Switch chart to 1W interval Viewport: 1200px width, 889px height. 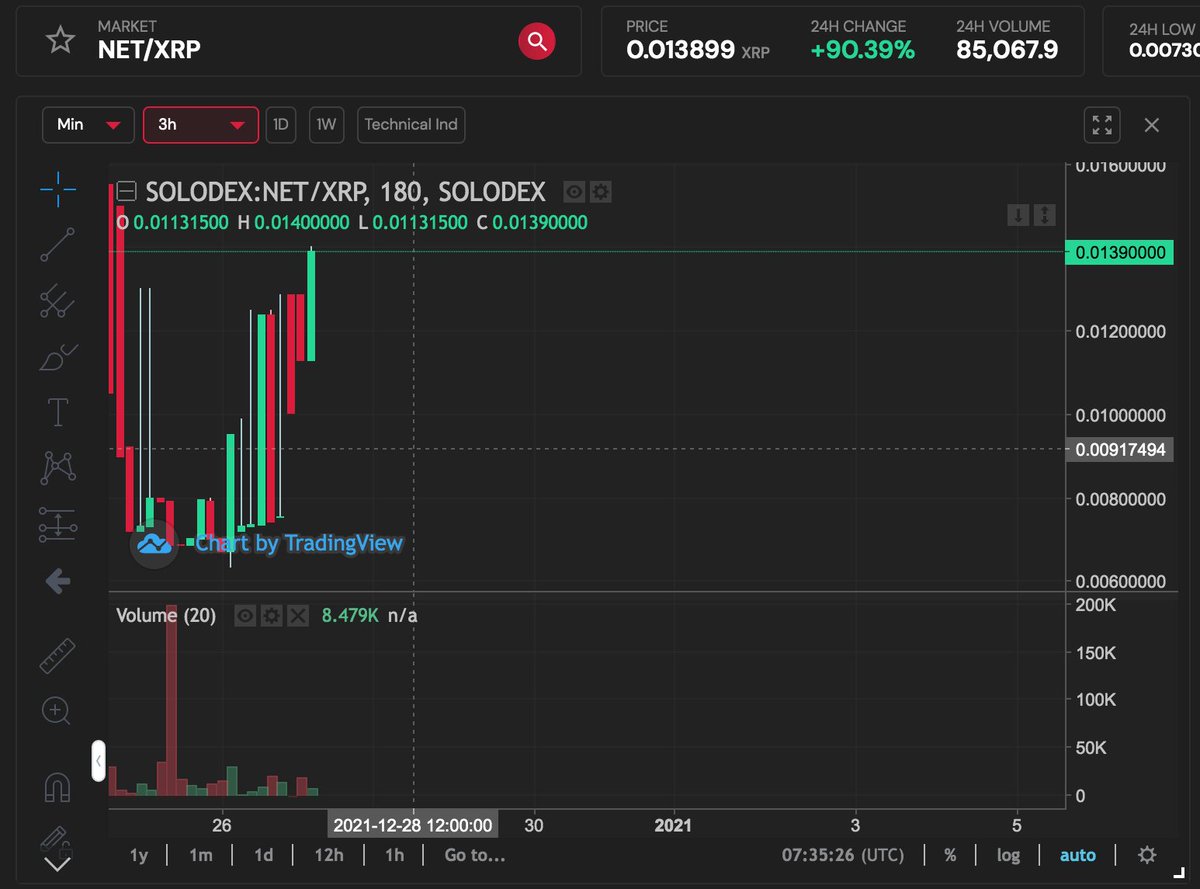pyautogui.click(x=325, y=125)
